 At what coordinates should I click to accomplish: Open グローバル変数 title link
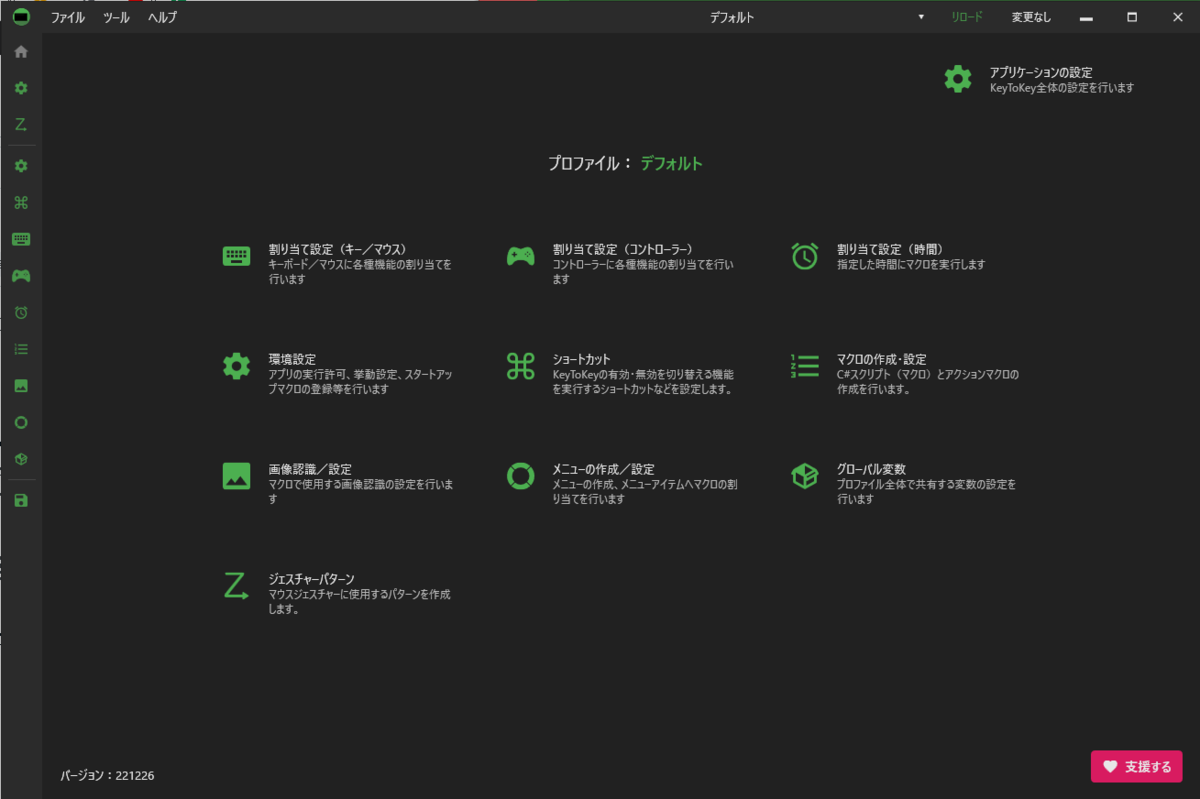tap(871, 469)
